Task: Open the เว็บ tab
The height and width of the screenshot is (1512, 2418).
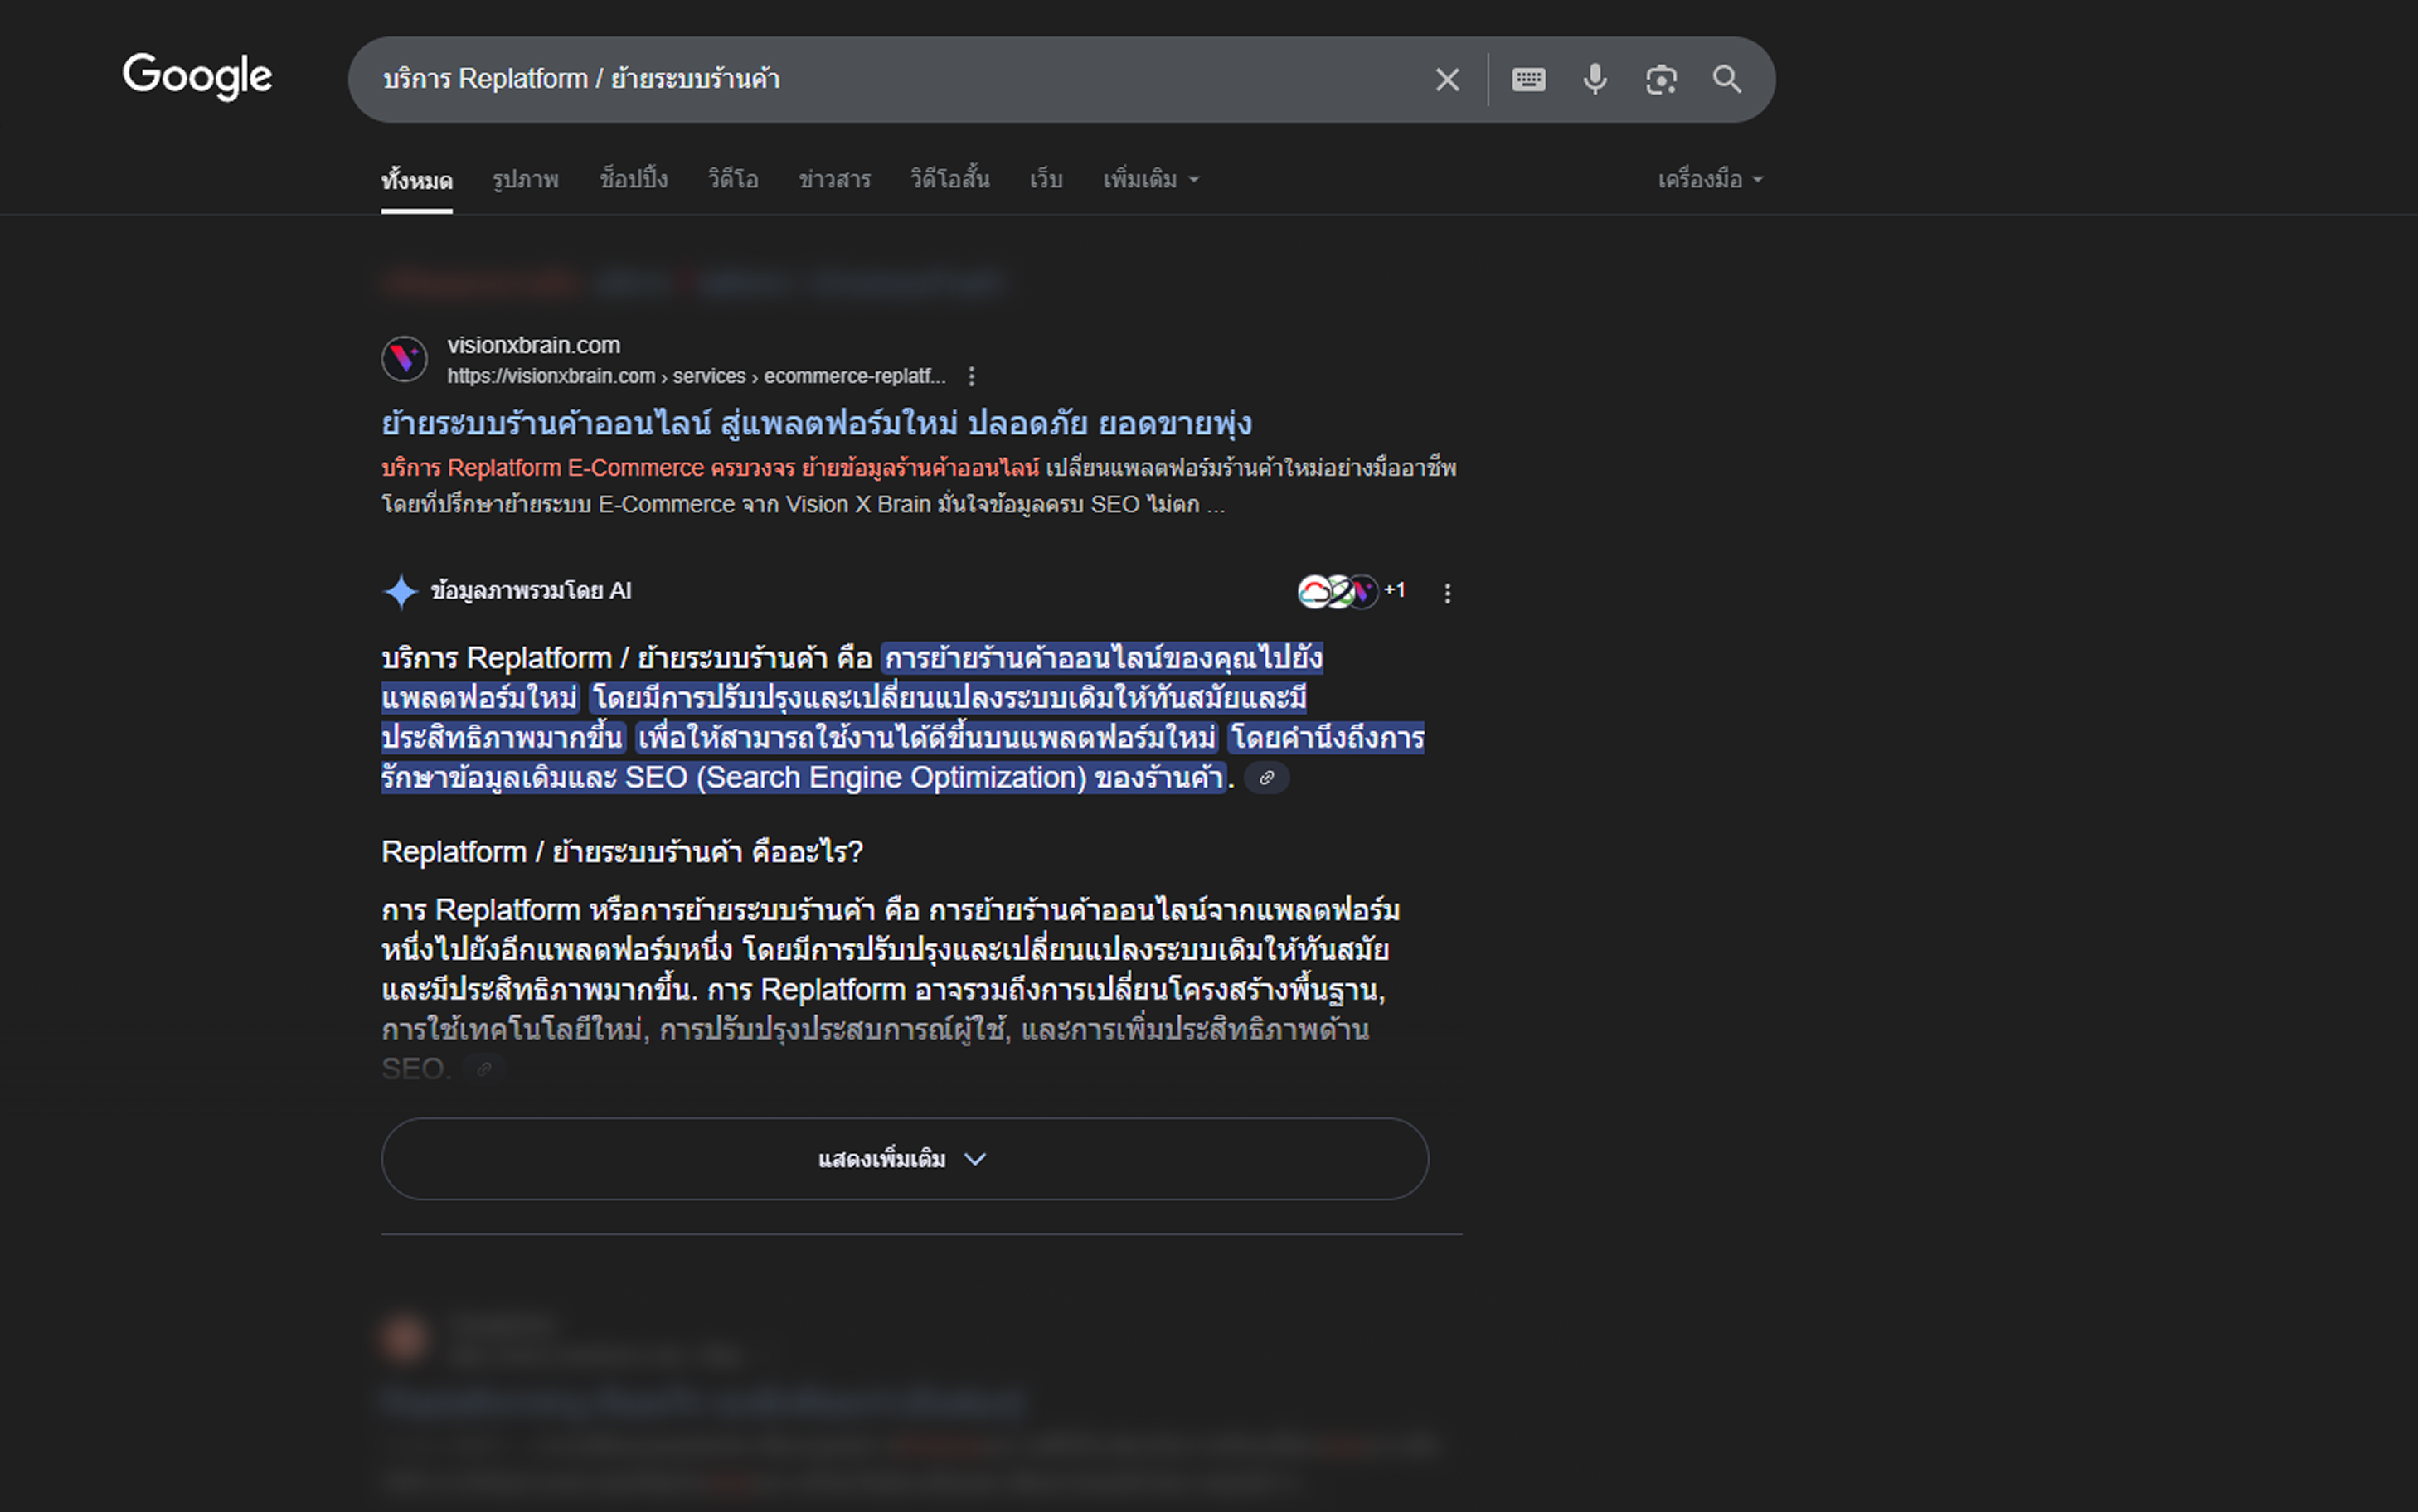Action: 1046,180
